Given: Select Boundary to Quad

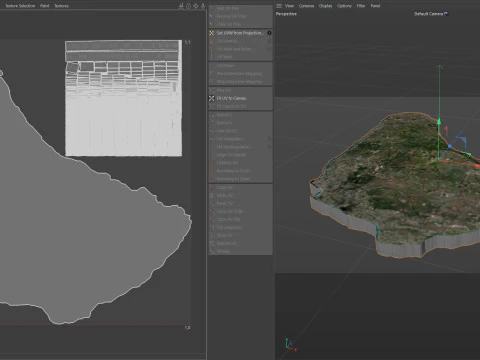Looking at the screenshot, I should pos(240,179).
